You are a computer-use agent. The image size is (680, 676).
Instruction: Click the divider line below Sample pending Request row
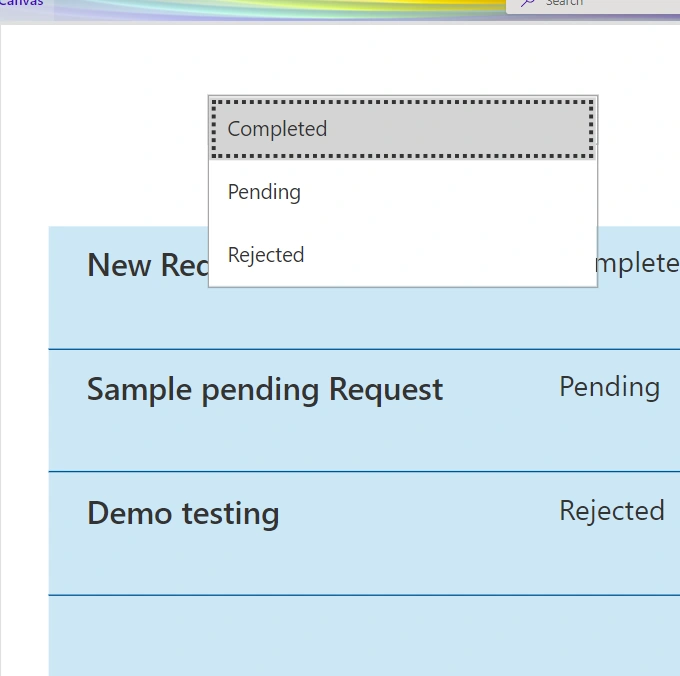(x=364, y=471)
